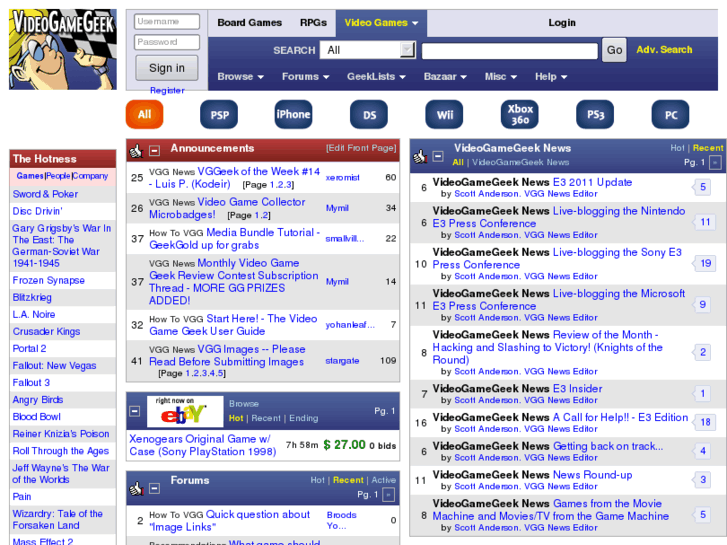This screenshot has width=727, height=545.
Task: Open the Video Games tab menu
Action: click(381, 23)
